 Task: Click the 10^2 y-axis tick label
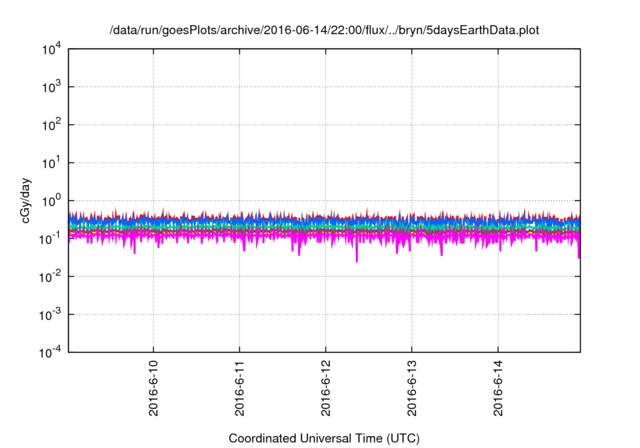[x=51, y=125]
